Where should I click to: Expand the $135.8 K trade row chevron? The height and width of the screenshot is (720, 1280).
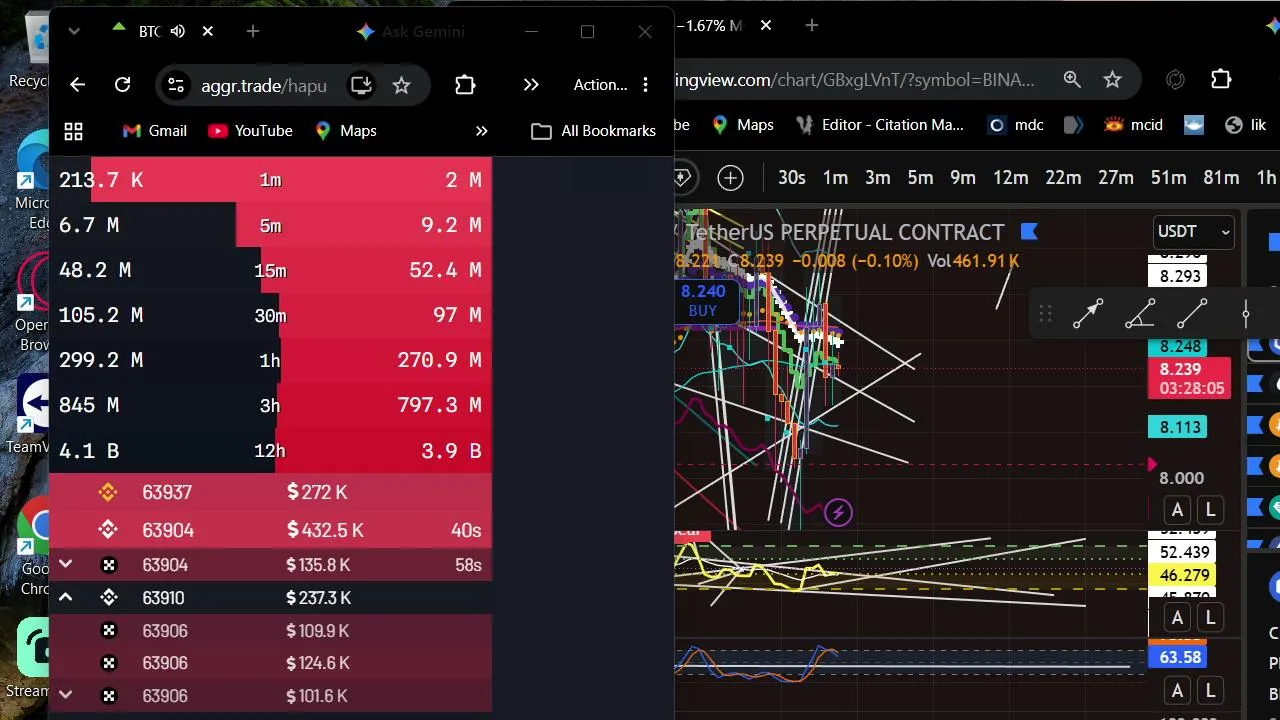(x=65, y=565)
